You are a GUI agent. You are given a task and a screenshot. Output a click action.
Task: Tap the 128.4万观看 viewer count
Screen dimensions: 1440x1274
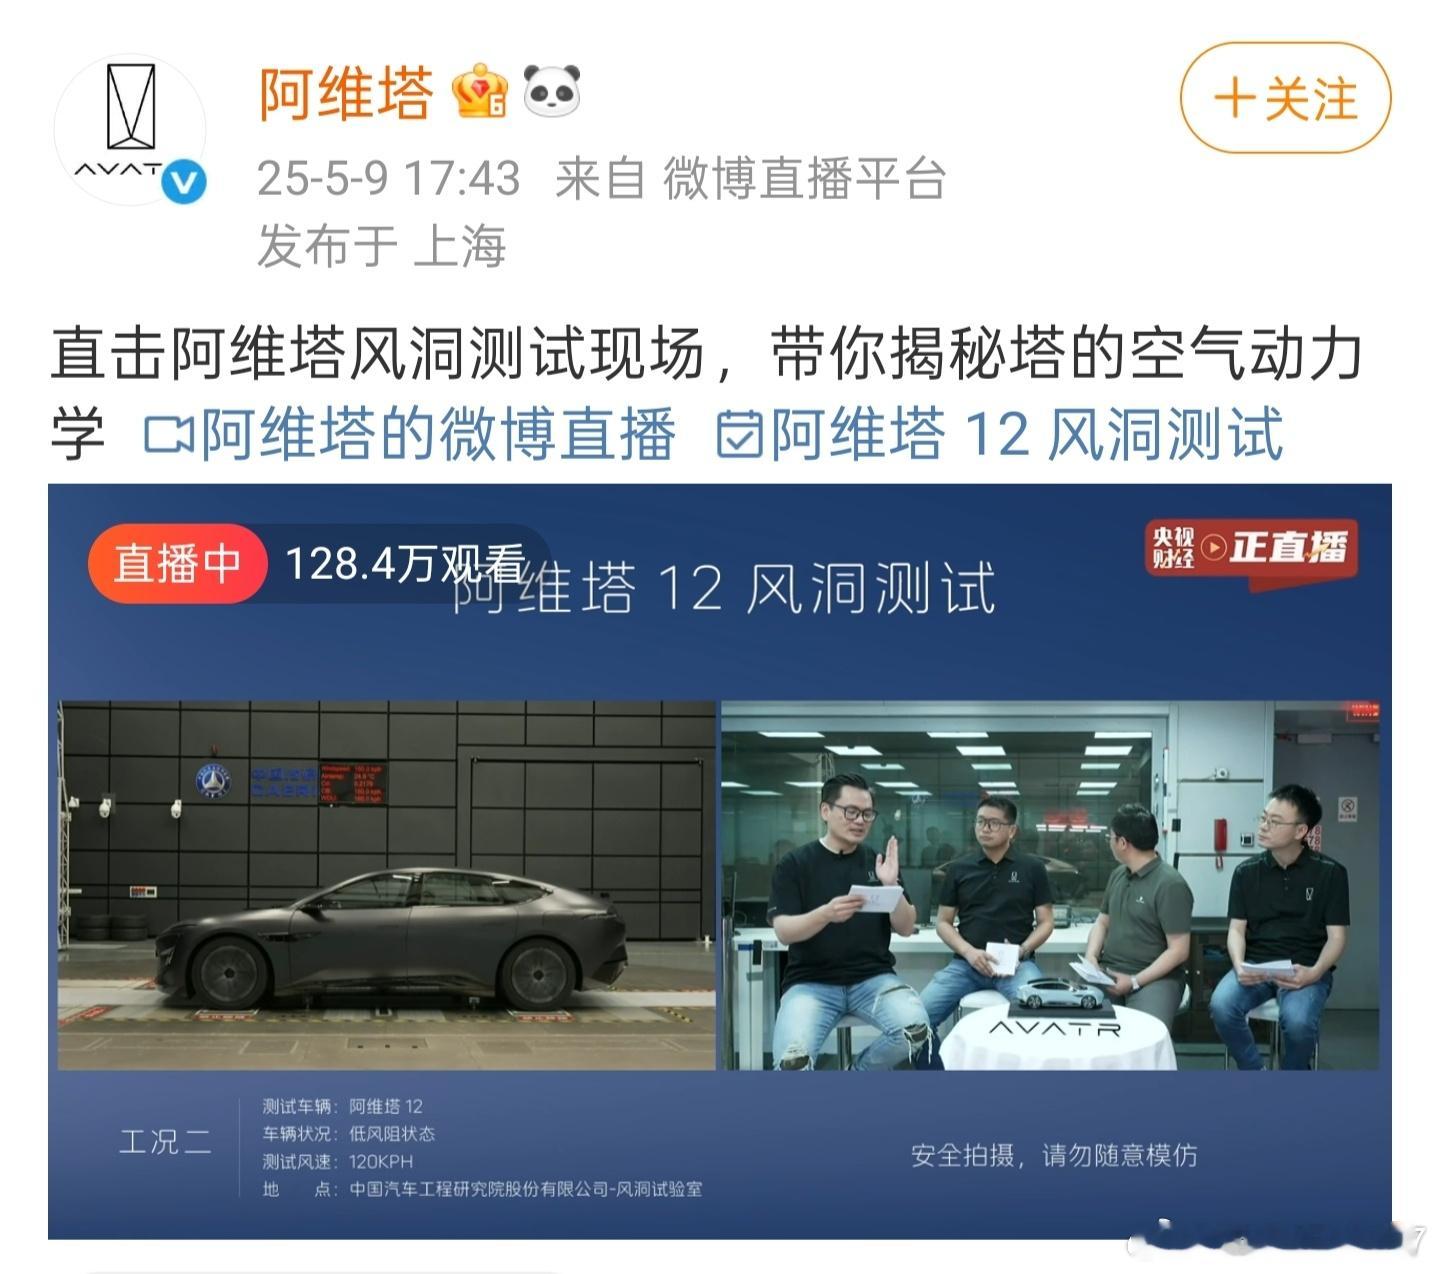[x=405, y=564]
